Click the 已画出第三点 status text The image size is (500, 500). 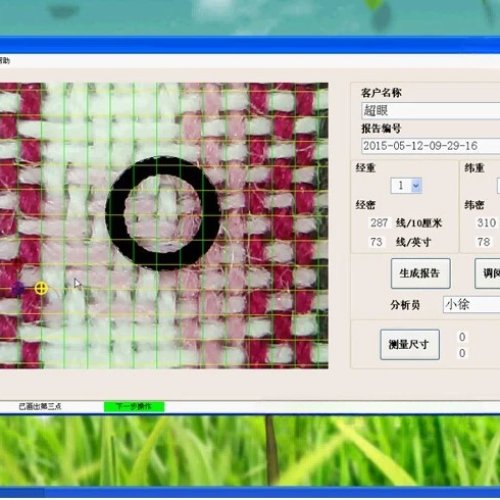pos(40,406)
